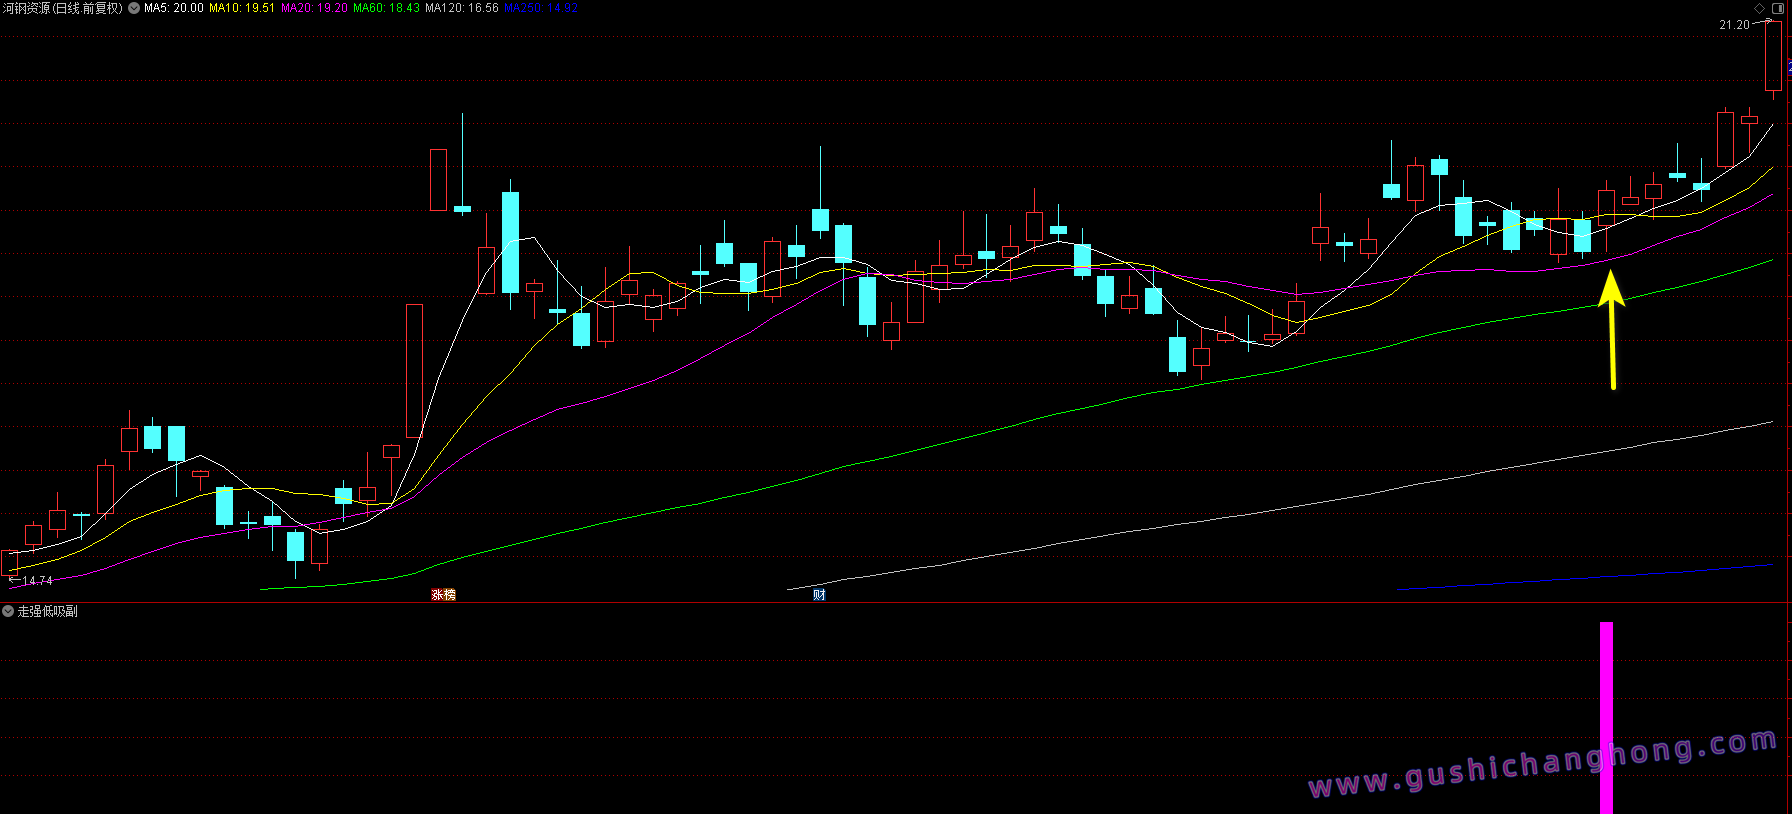Select the green MA60: 18.43 label
Image resolution: width=1792 pixels, height=814 pixels.
[386, 8]
